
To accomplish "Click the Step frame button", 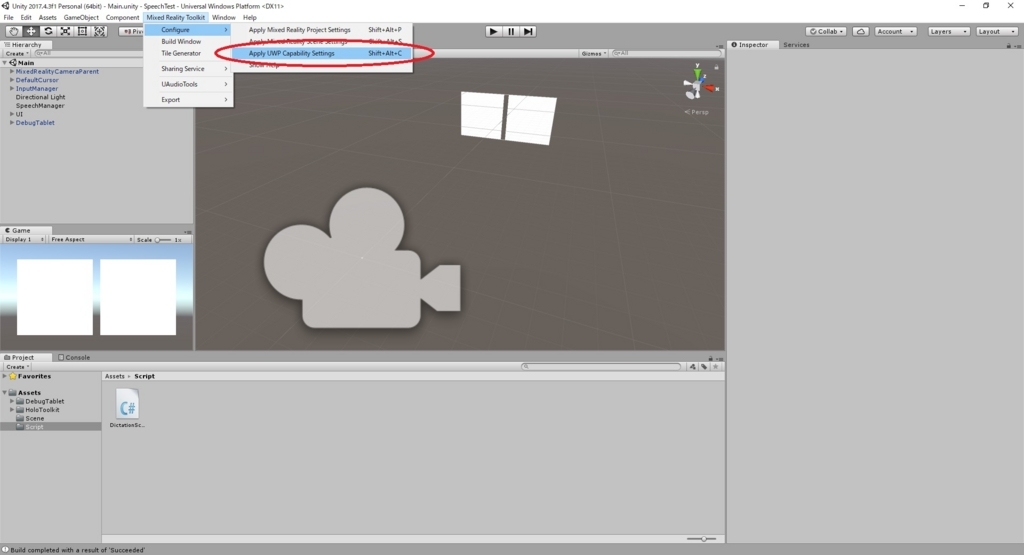I will (528, 31).
